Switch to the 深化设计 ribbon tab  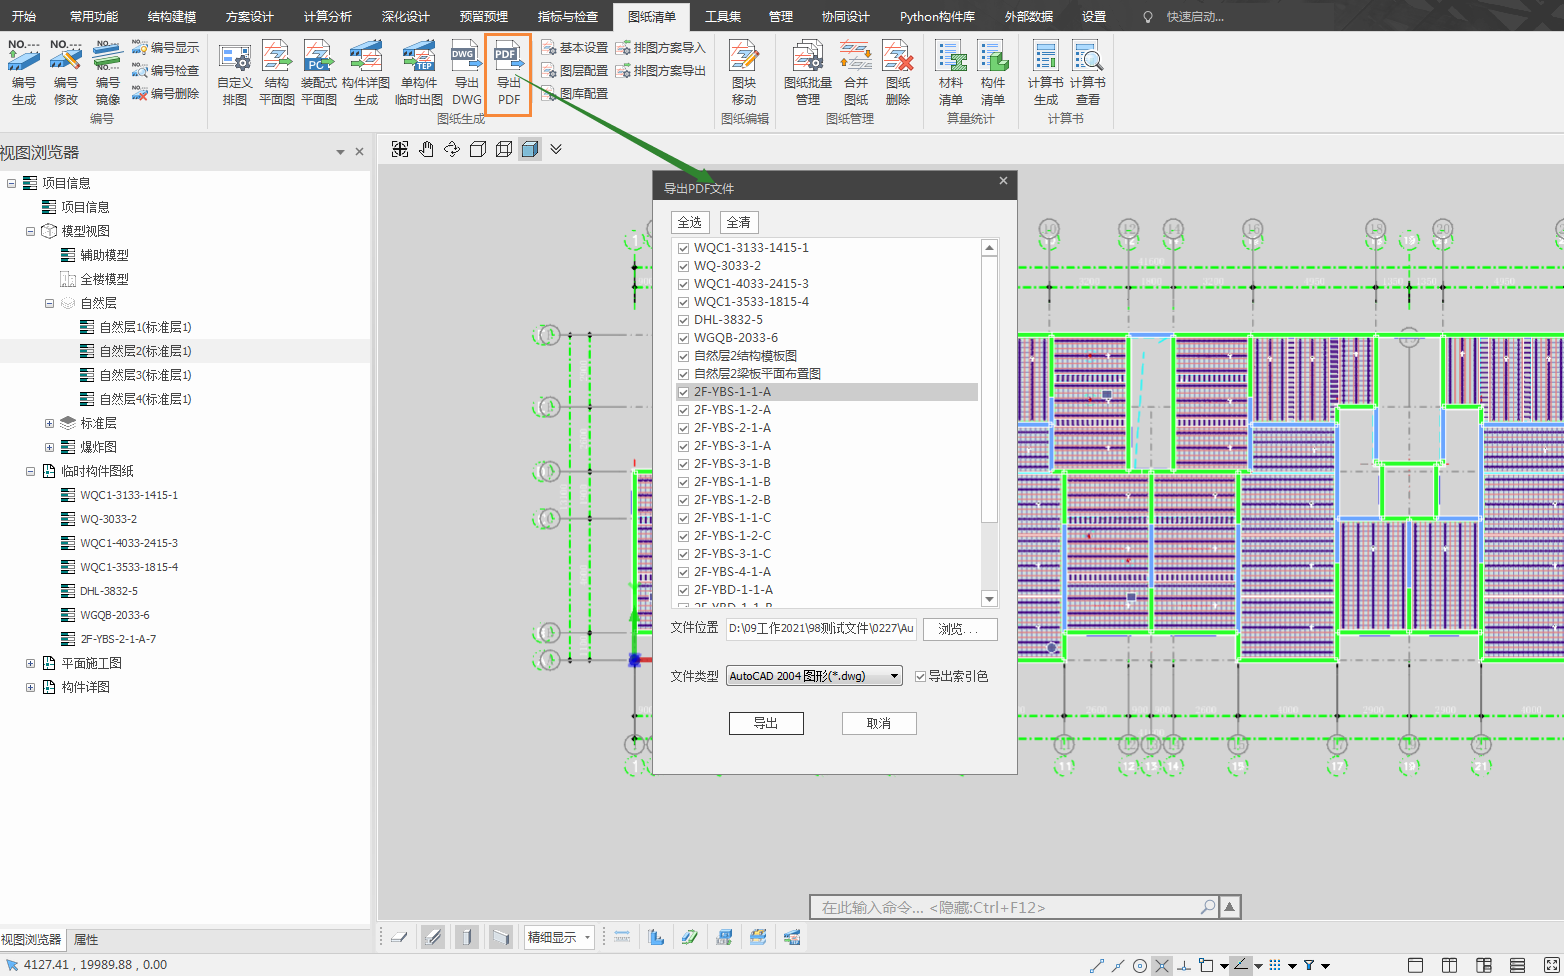tap(405, 16)
